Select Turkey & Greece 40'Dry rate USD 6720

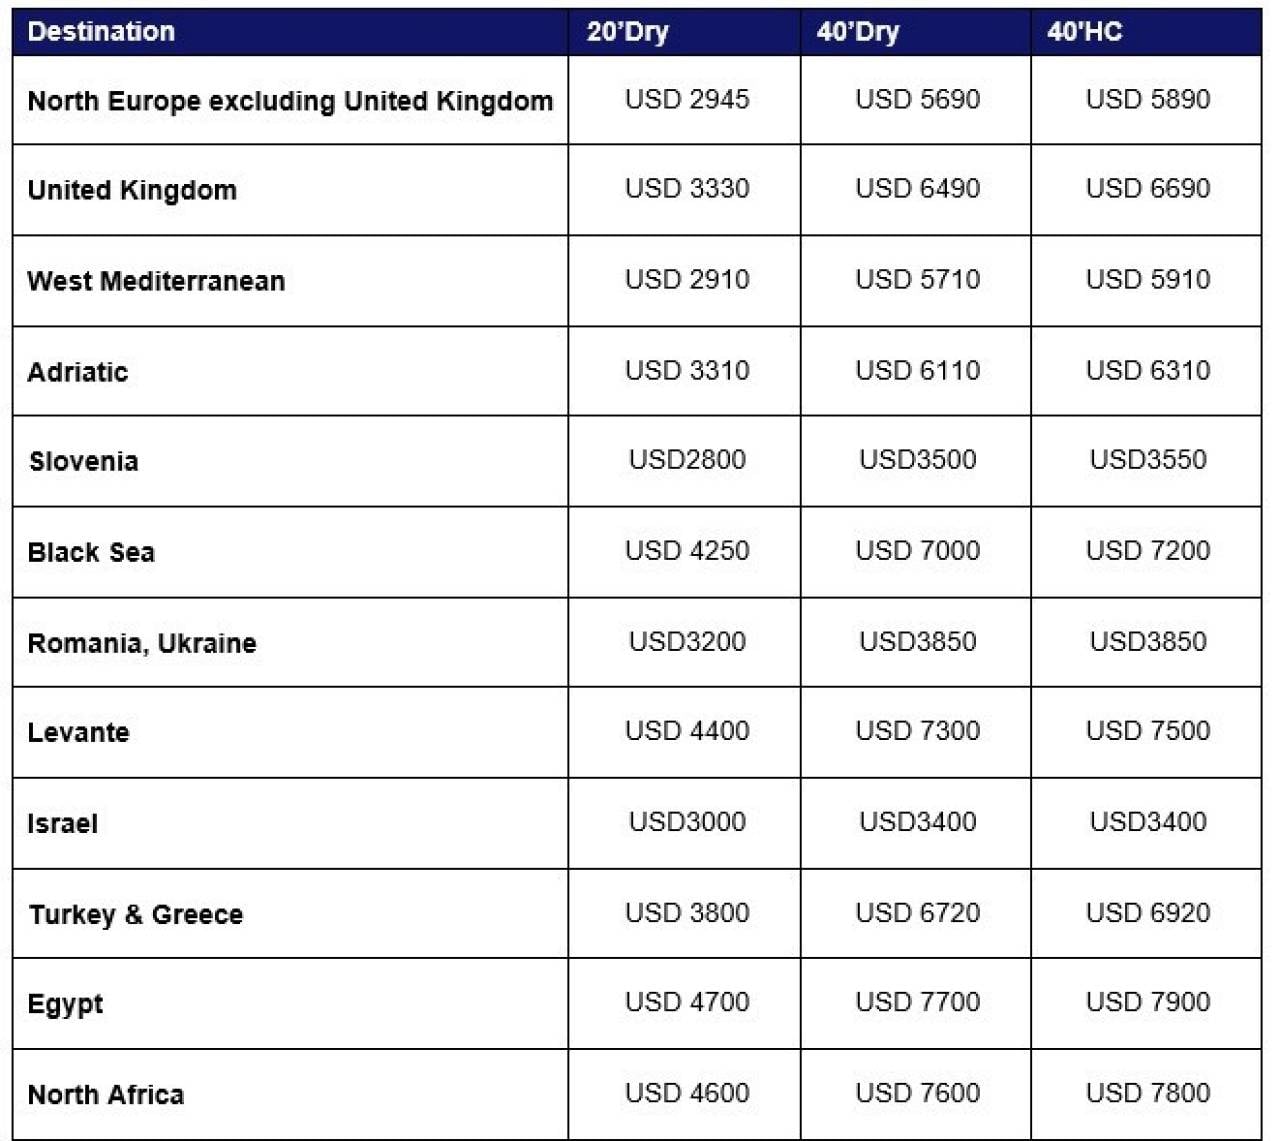(x=917, y=912)
